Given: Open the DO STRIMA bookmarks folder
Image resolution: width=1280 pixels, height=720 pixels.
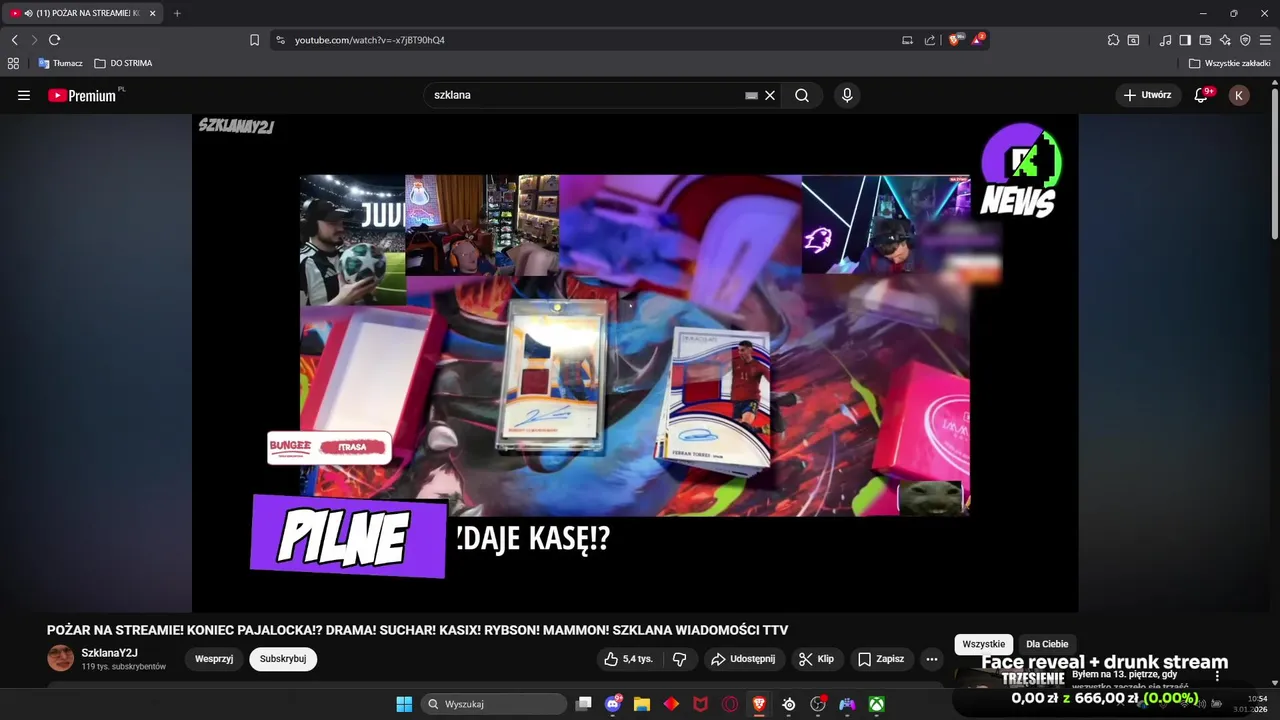Looking at the screenshot, I should click(x=123, y=63).
